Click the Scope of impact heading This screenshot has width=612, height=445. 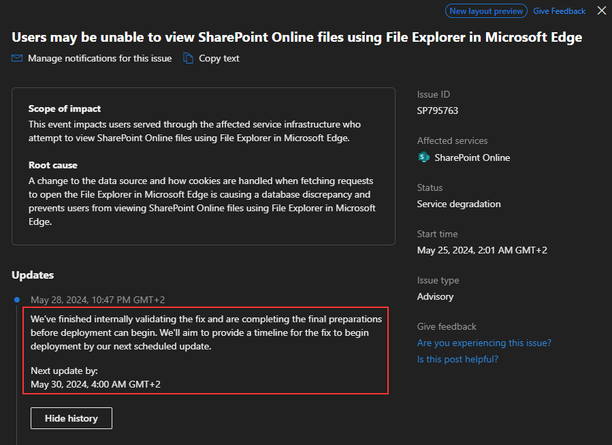point(64,109)
